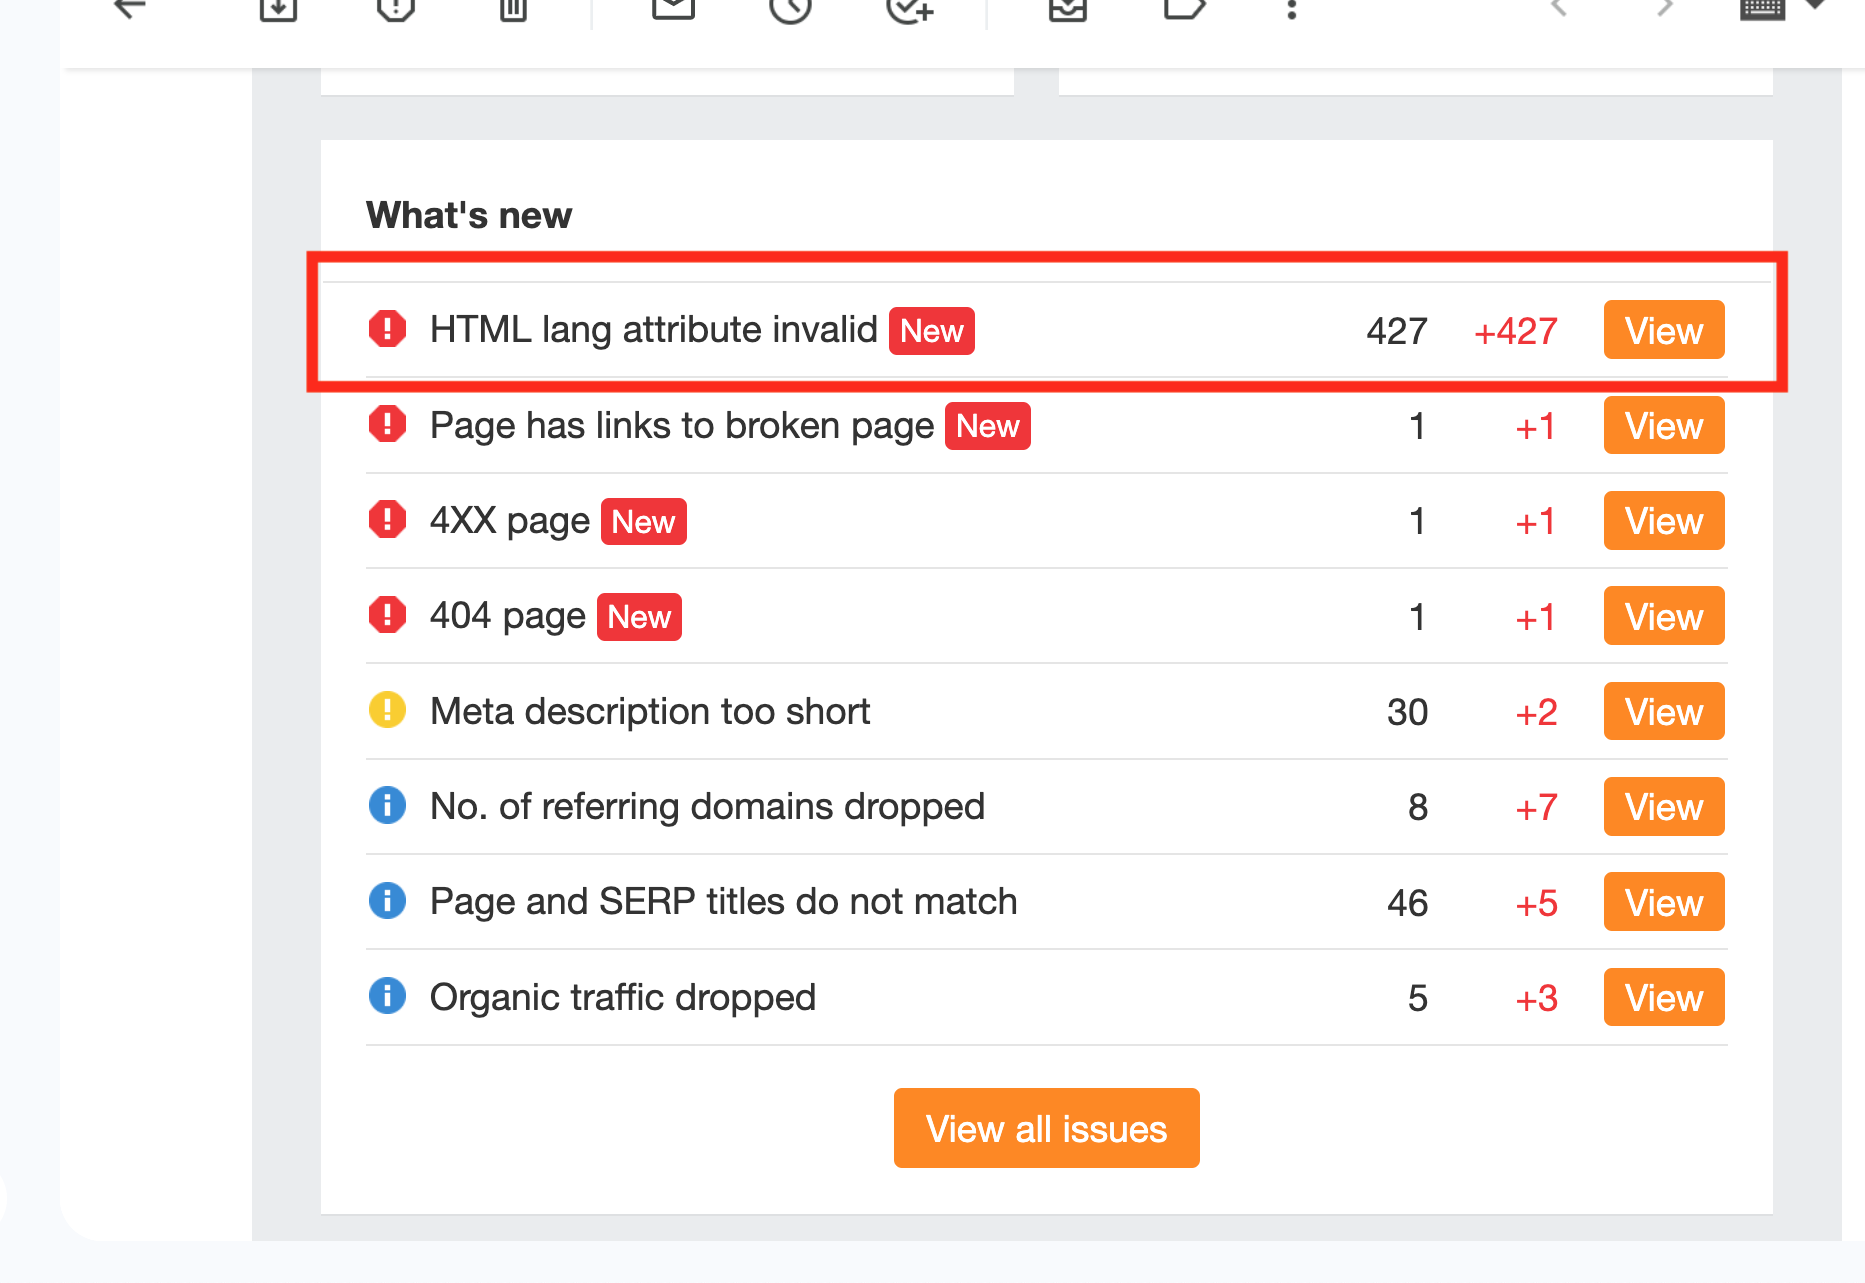Click View for the 4XX page issue
Image resolution: width=1865 pixels, height=1283 pixels.
(x=1664, y=520)
